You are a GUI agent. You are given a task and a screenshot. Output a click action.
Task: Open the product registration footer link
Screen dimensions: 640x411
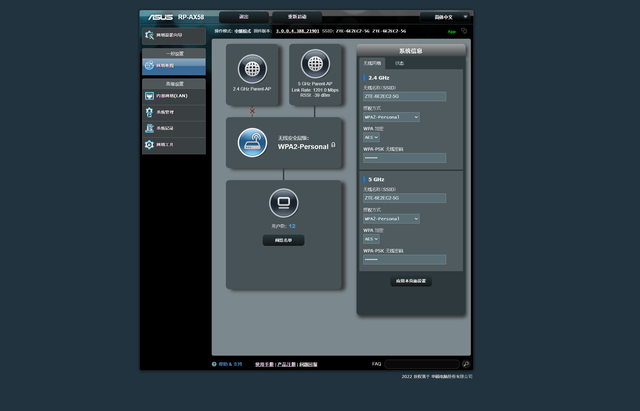tap(287, 364)
